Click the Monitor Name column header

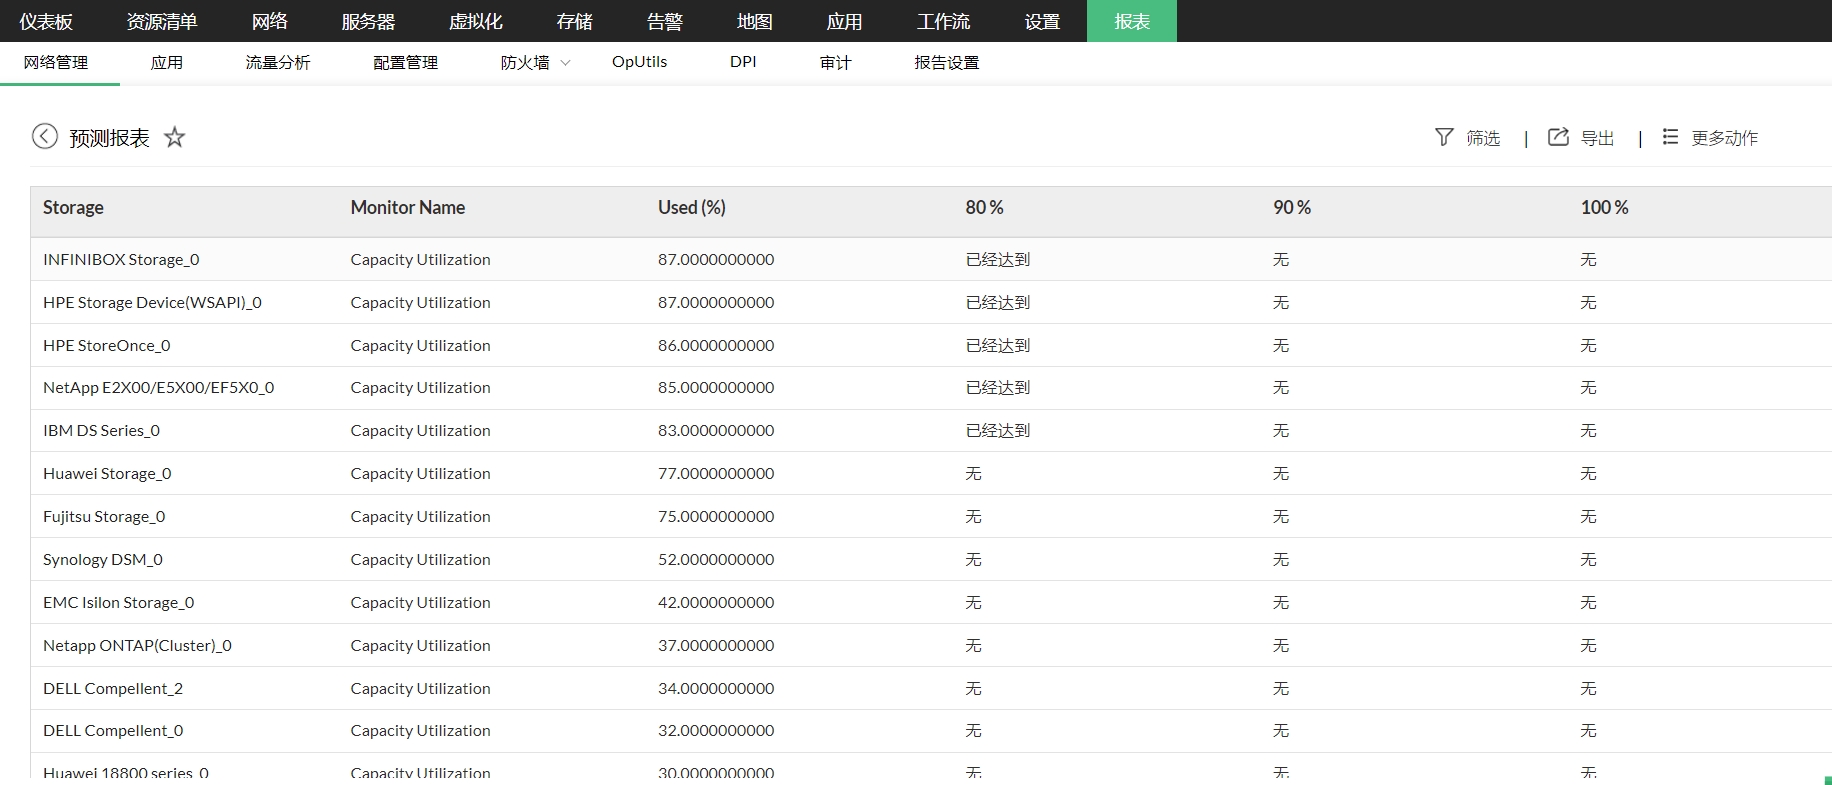coord(408,207)
